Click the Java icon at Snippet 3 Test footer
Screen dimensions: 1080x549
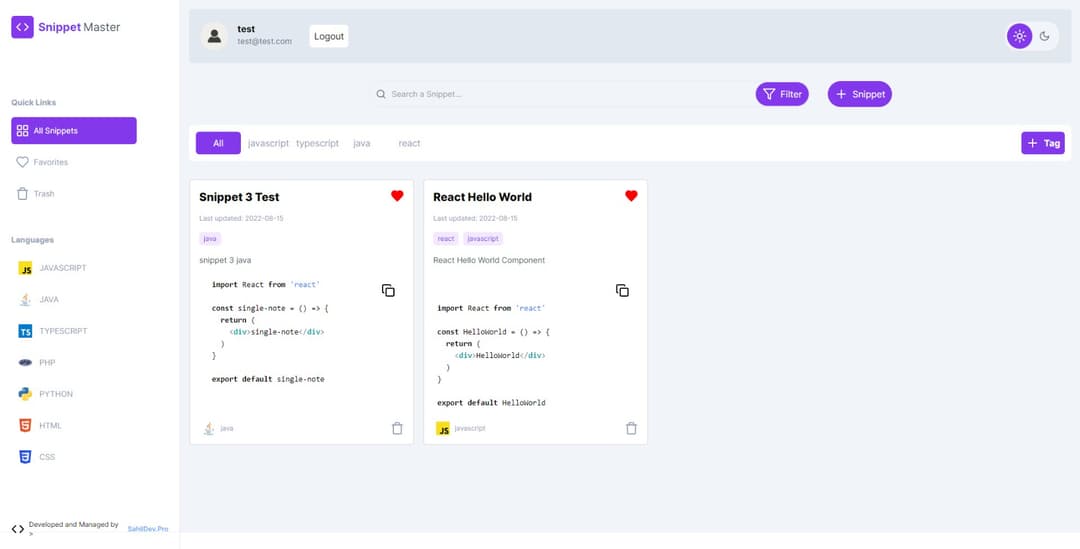pos(209,428)
